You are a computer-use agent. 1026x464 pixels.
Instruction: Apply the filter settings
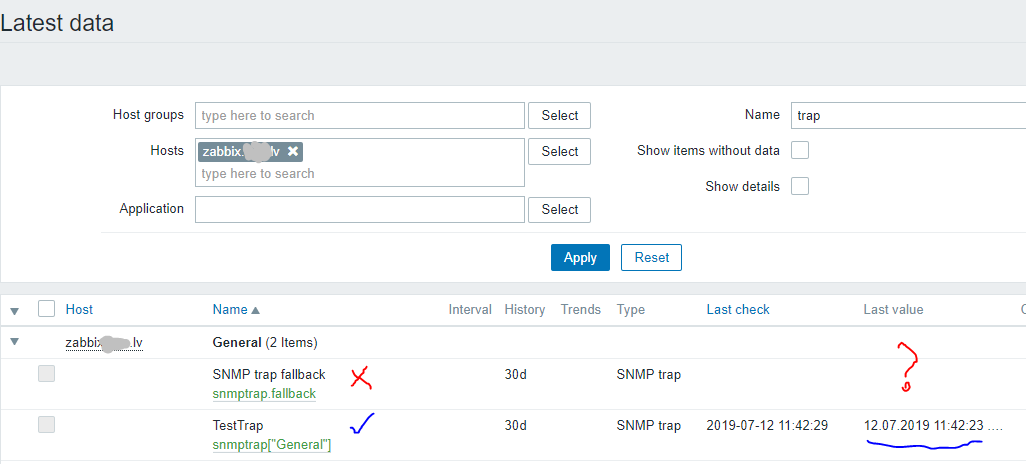(x=580, y=257)
